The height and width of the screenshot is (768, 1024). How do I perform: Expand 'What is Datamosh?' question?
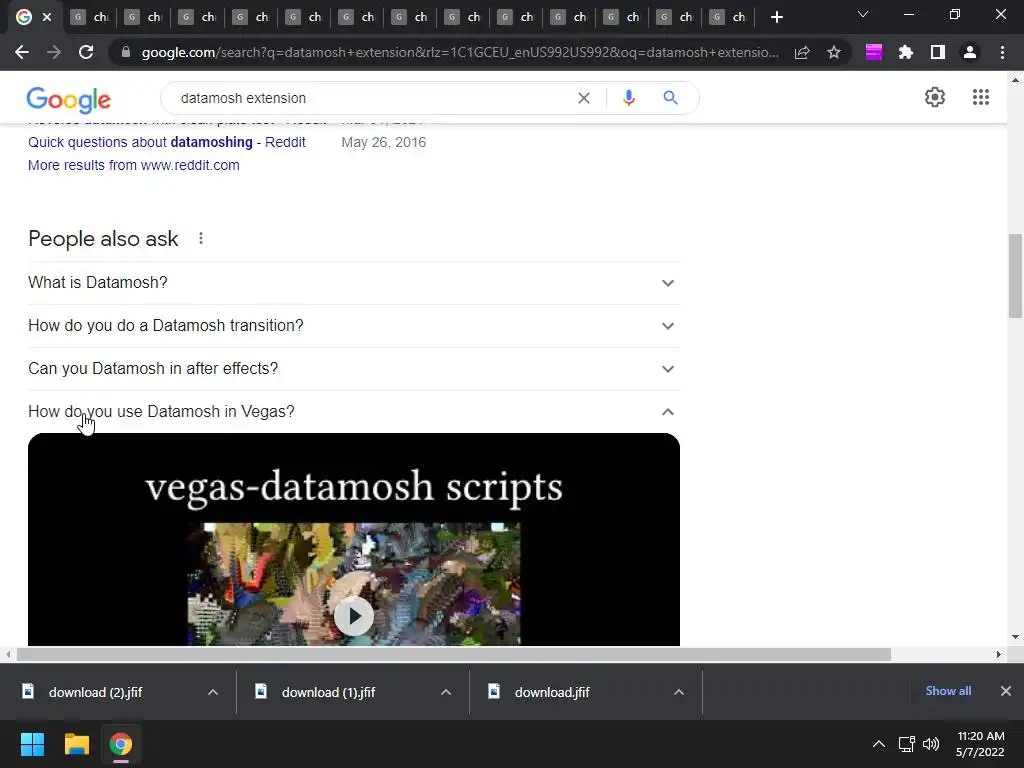pyautogui.click(x=354, y=283)
